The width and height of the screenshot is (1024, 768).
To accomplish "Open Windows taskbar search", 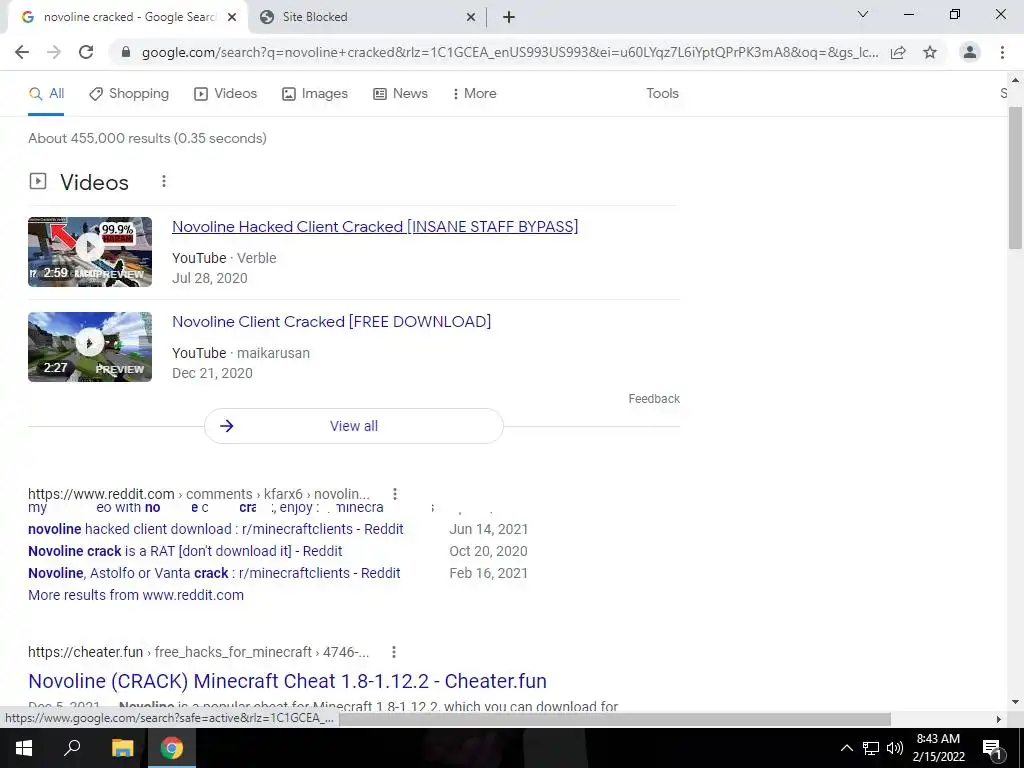I will tap(72, 748).
